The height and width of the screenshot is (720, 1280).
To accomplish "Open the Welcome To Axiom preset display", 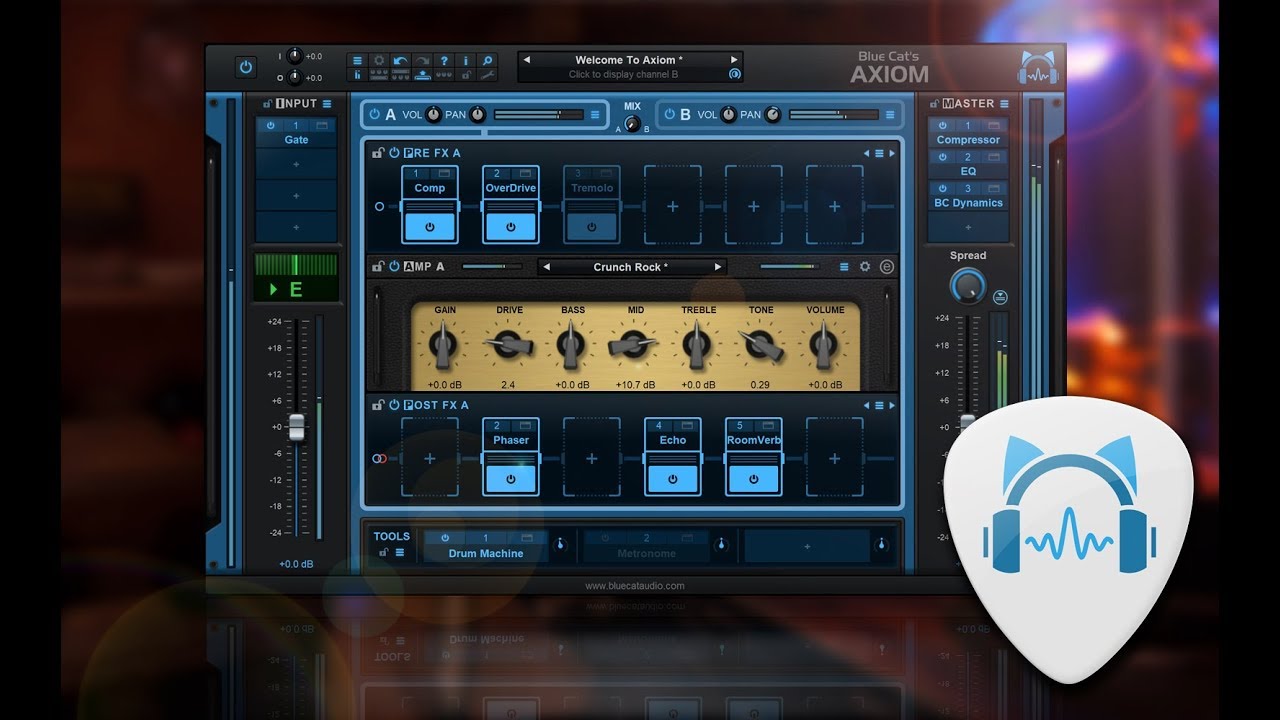I will (630, 60).
